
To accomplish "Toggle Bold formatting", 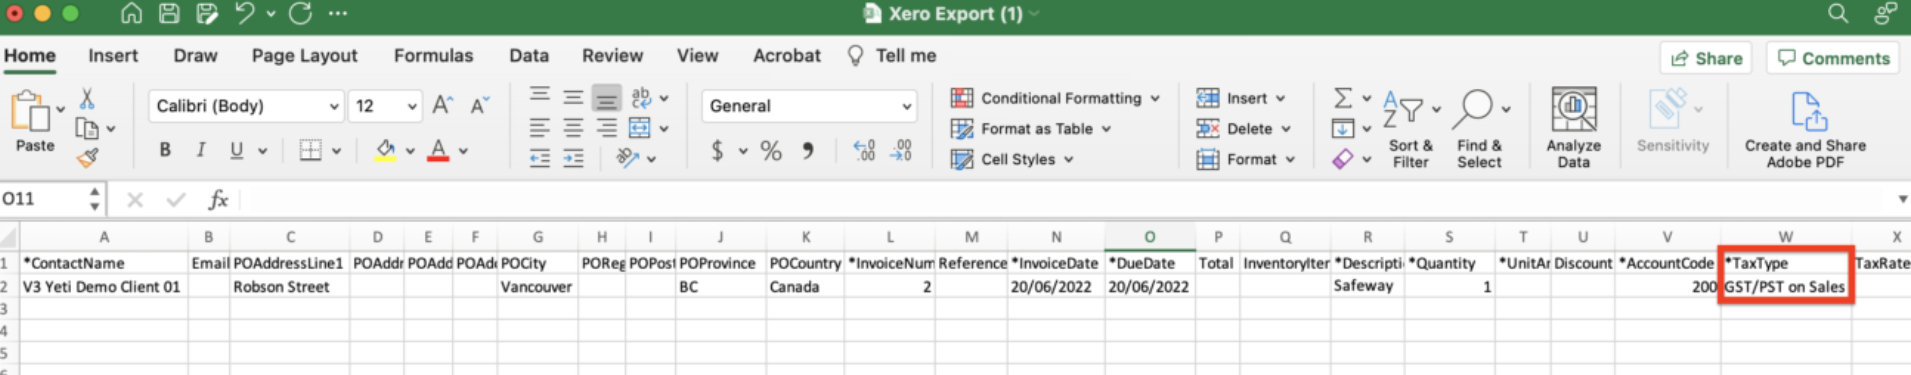I will 165,150.
